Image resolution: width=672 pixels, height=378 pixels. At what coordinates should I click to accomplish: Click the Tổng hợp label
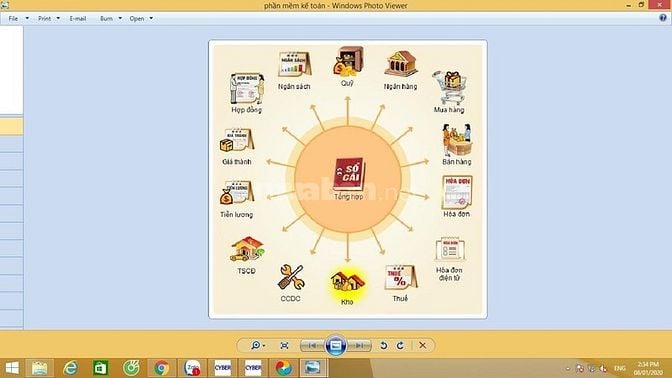click(348, 197)
